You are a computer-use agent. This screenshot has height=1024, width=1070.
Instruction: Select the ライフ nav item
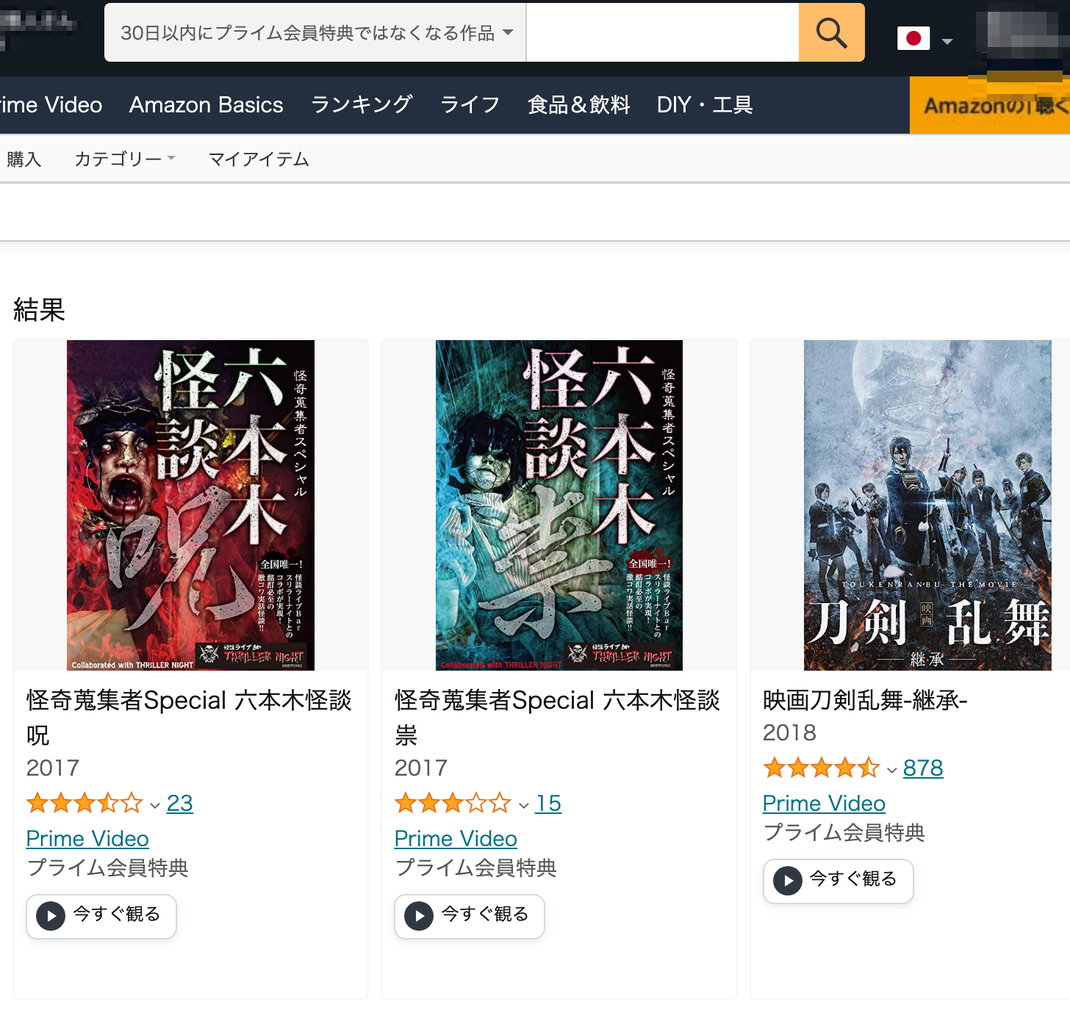pos(469,104)
